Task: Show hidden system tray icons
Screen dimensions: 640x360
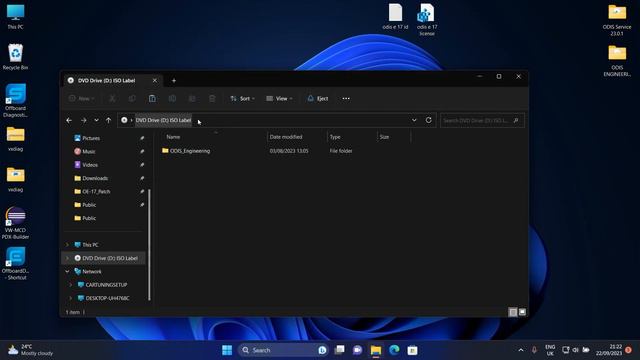Action: [521, 350]
